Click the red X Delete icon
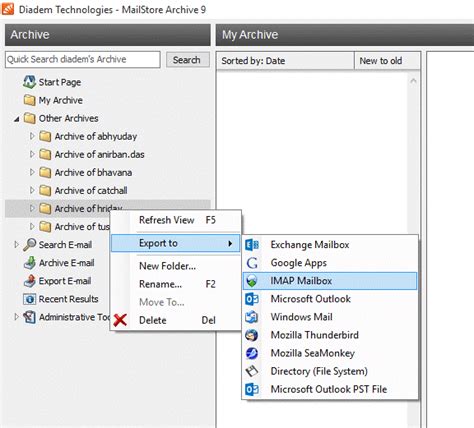 coord(120,320)
